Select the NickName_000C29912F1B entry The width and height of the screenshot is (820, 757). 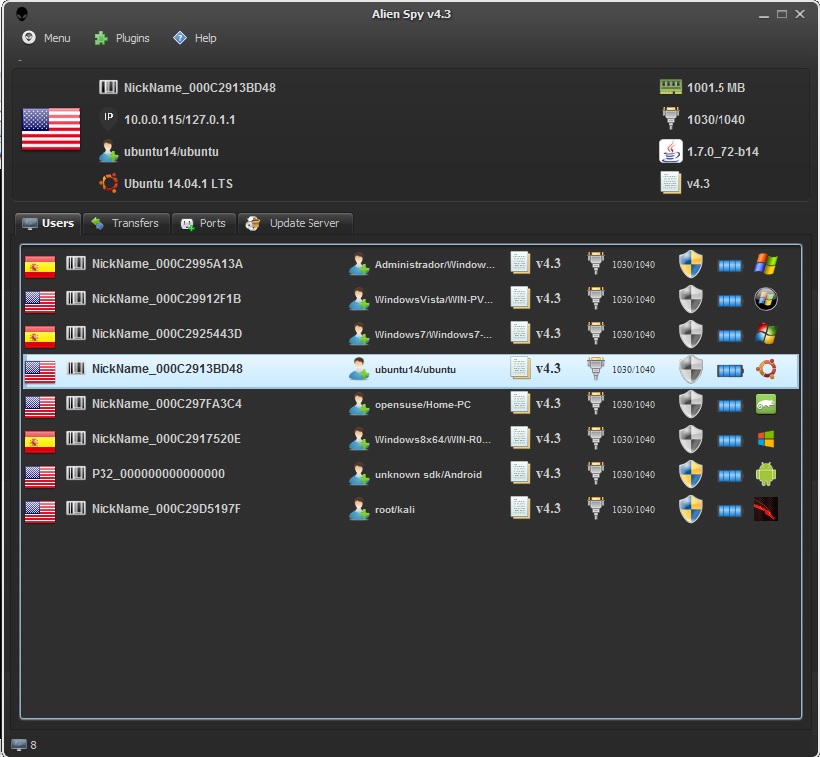(x=411, y=299)
